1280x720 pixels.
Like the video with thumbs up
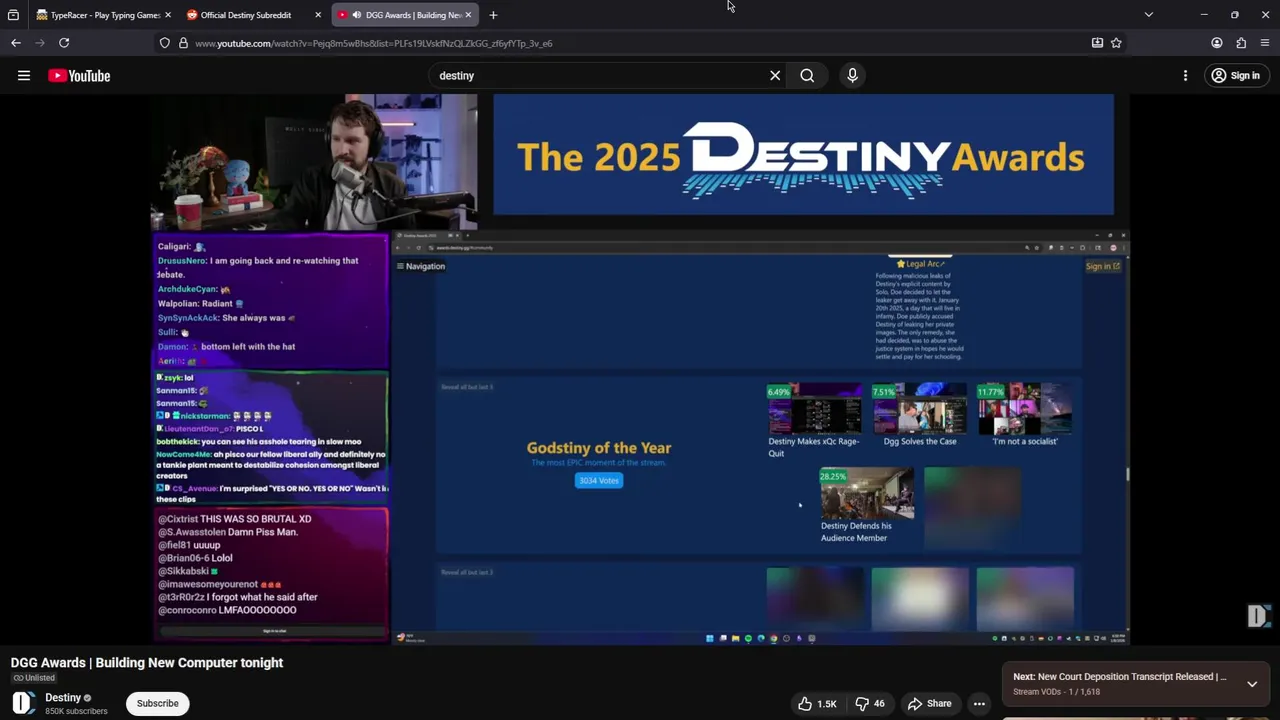click(x=817, y=704)
